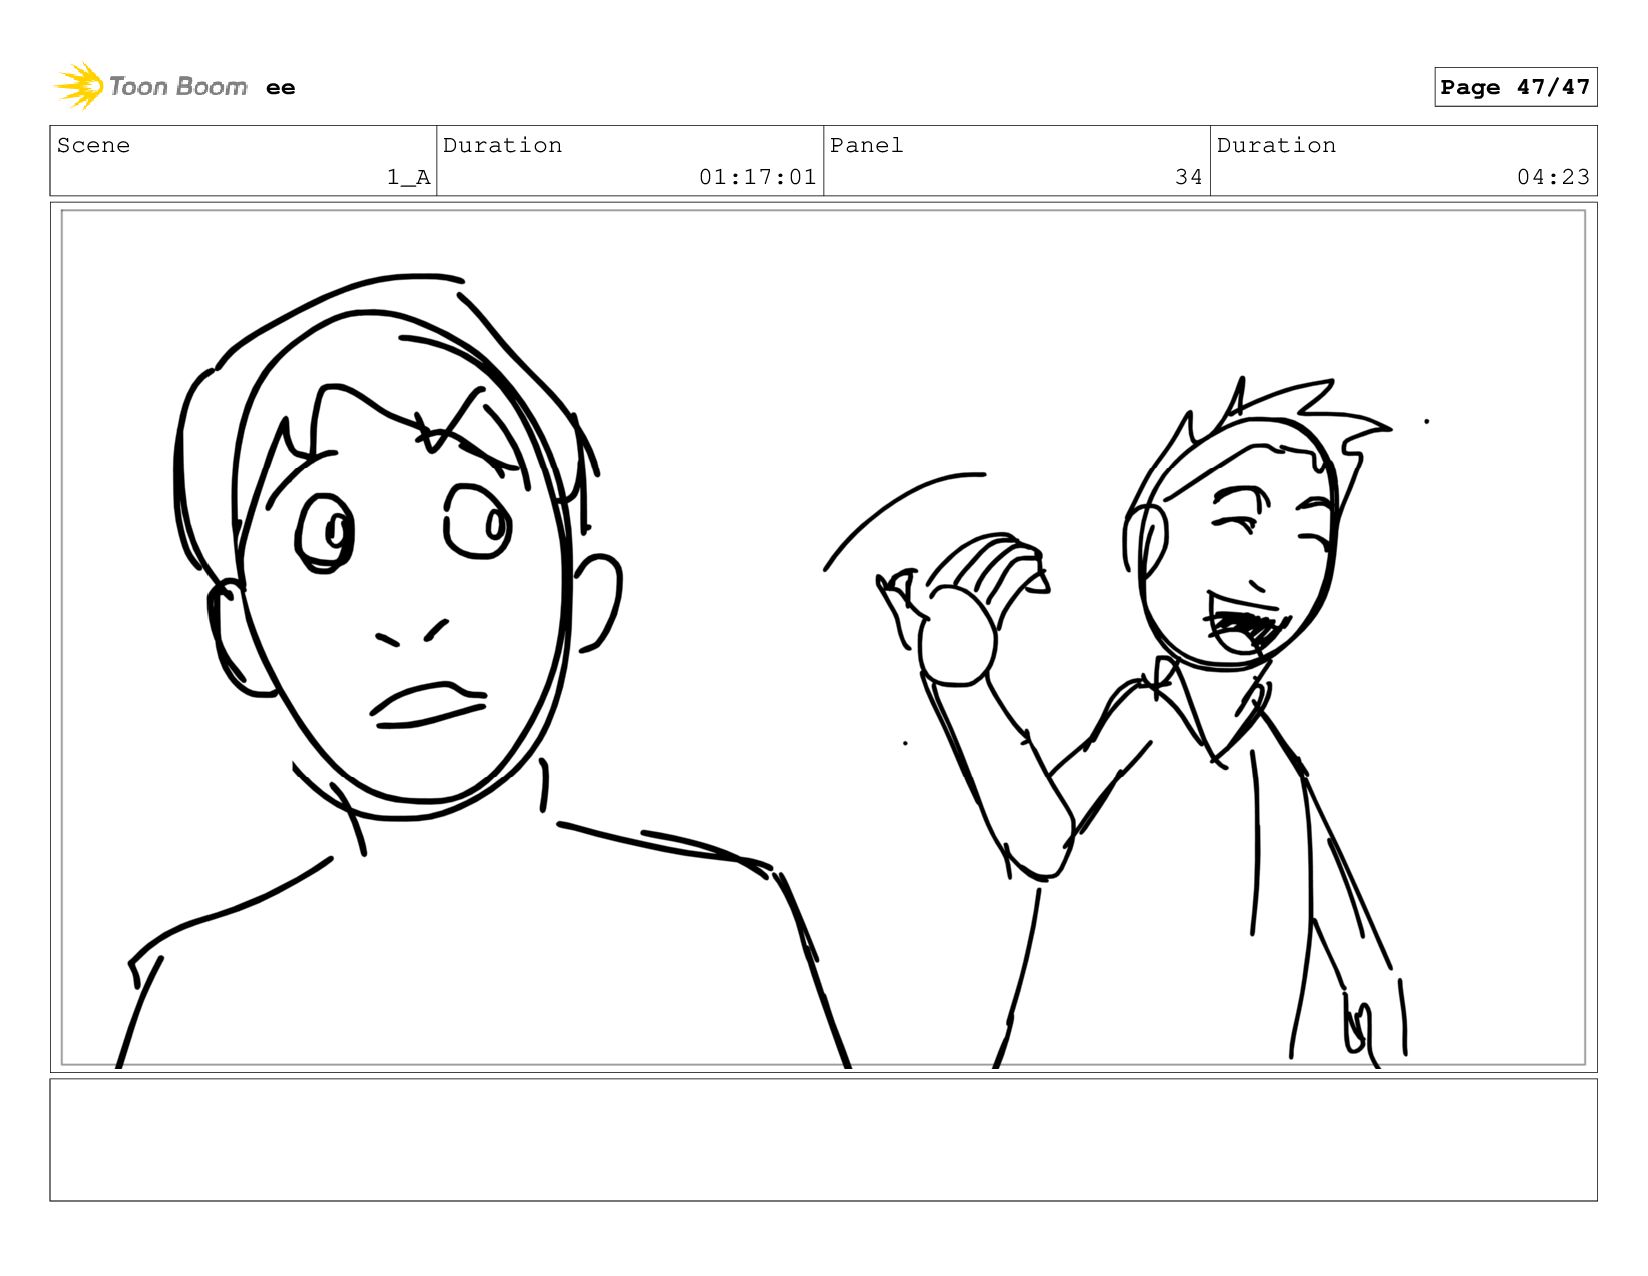Viewport: 1648px width, 1276px height.
Task: Click the panel number '34'
Action: [1189, 177]
